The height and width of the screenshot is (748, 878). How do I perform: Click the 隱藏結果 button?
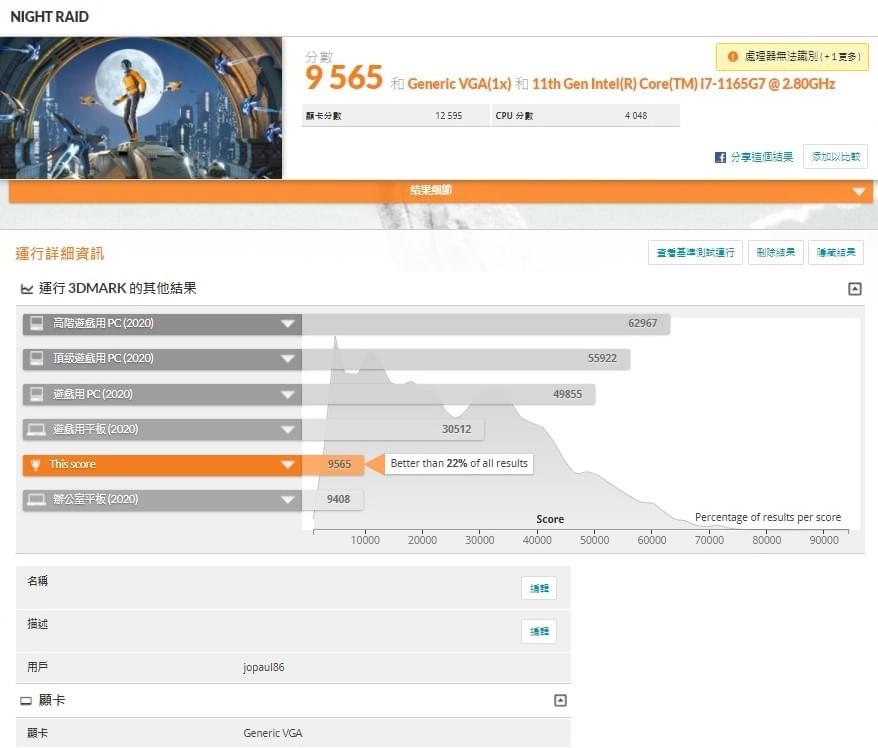pyautogui.click(x=836, y=253)
